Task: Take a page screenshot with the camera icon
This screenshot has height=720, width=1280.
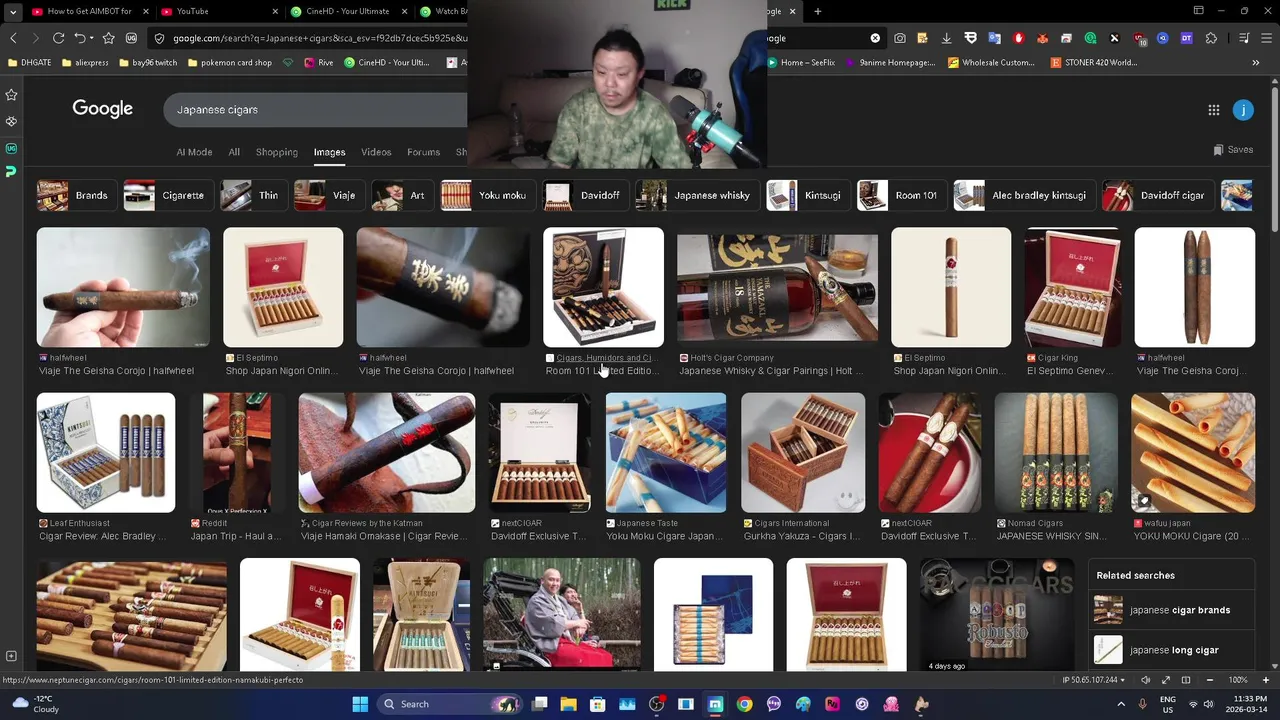Action: (x=900, y=38)
